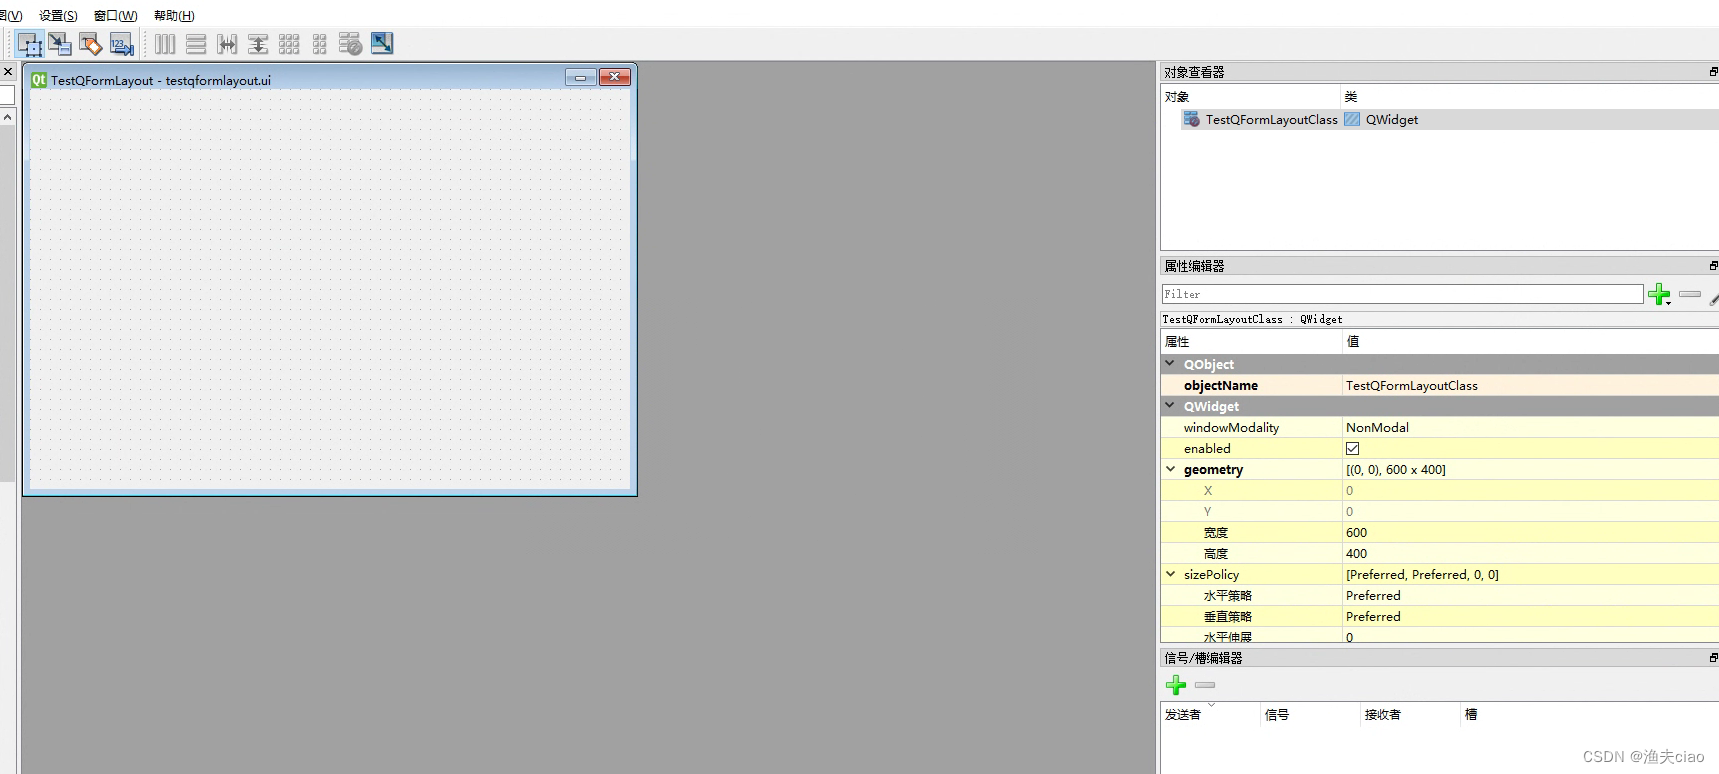
Task: Click the 属性 column header
Action: [x=1251, y=342]
